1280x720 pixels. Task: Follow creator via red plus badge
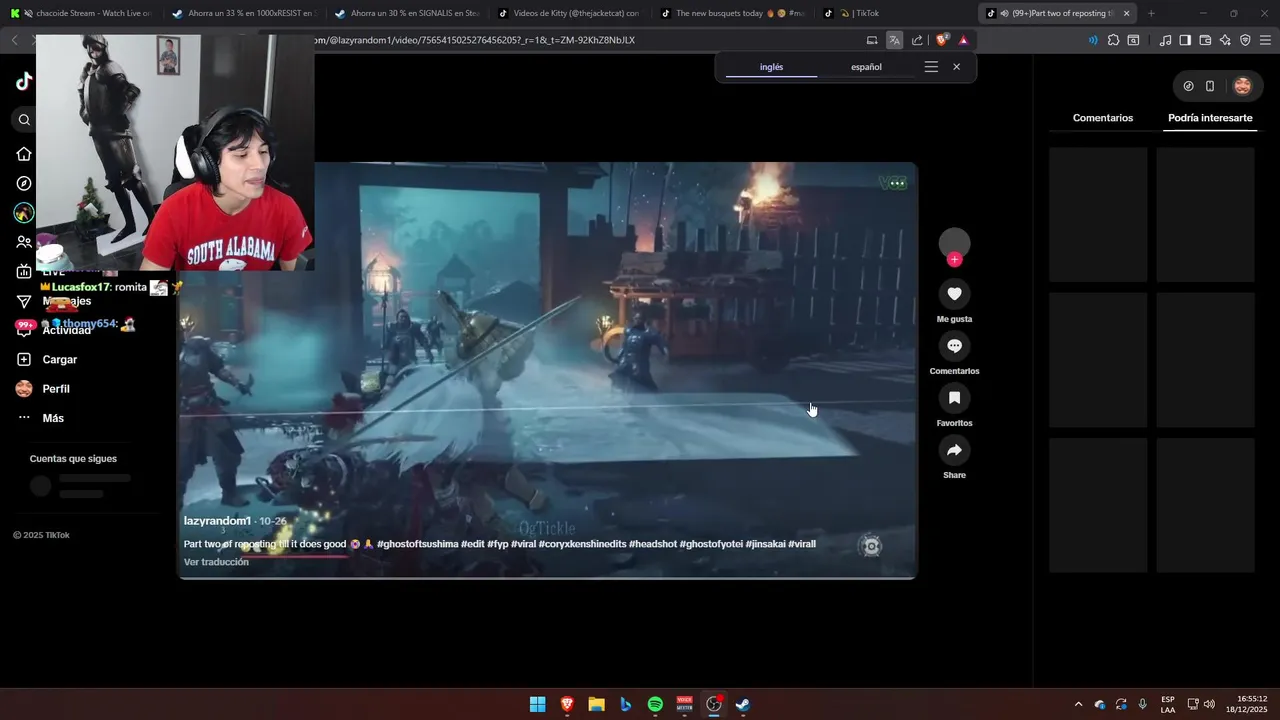pos(954,260)
